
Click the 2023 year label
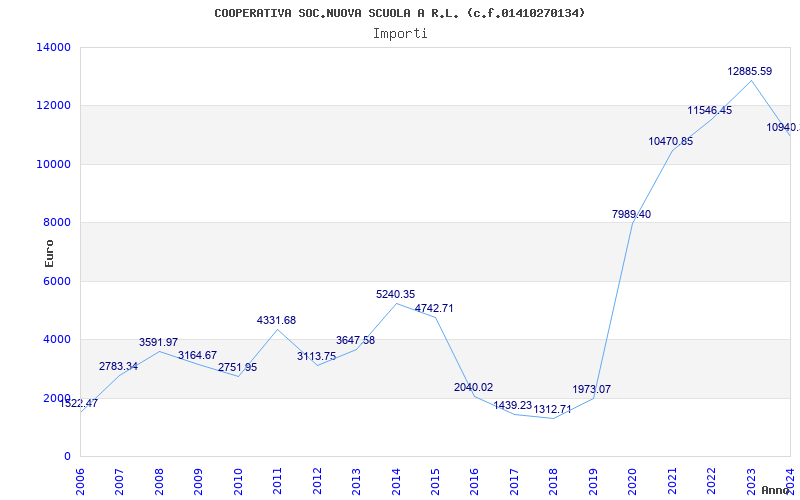coord(751,481)
